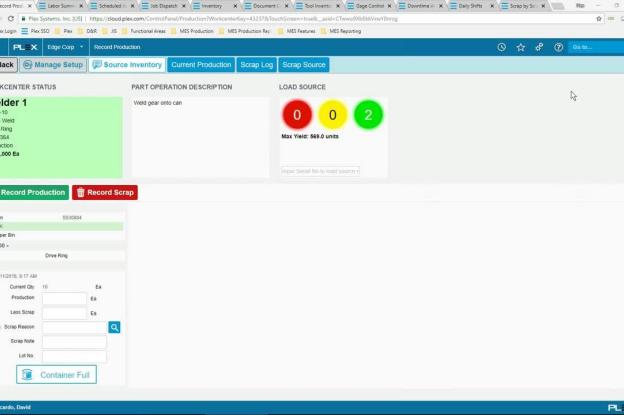Click the Go to search box
The image size is (624, 415).
tap(596, 47)
